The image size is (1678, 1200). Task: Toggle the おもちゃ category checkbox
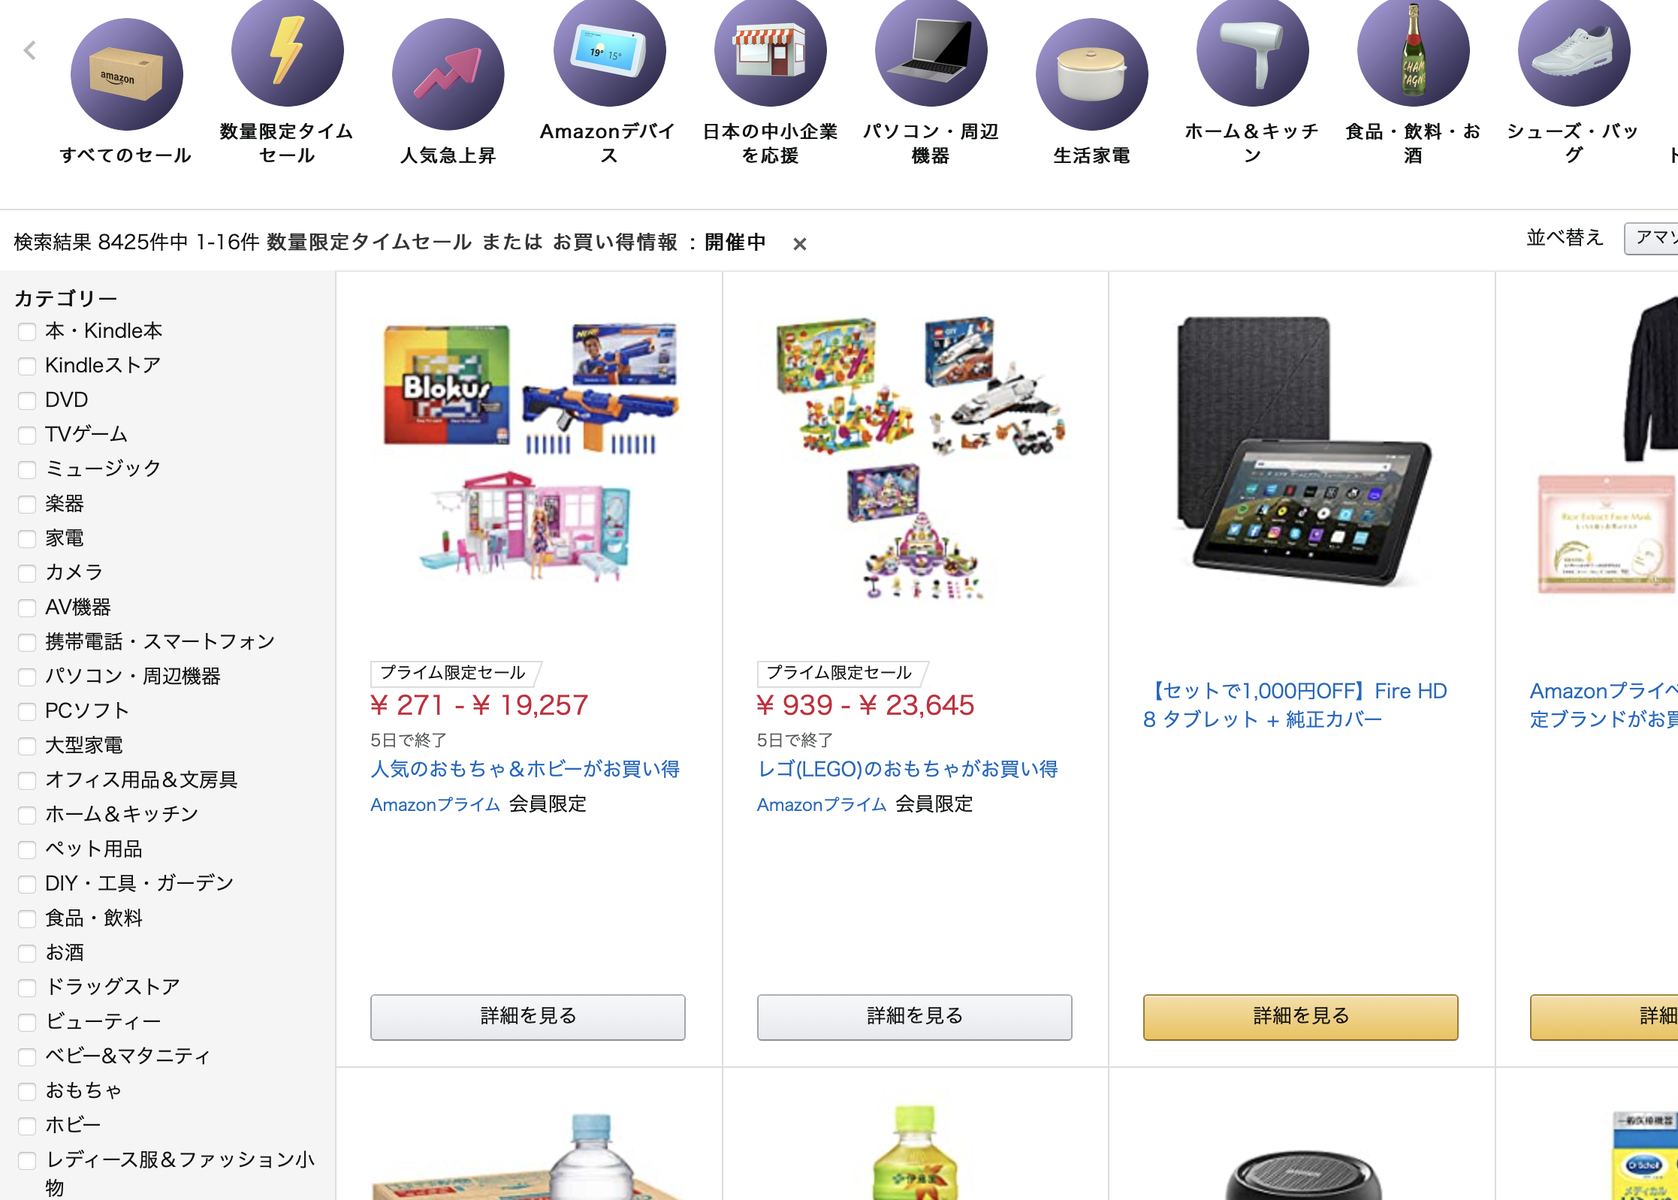pyautogui.click(x=27, y=1091)
